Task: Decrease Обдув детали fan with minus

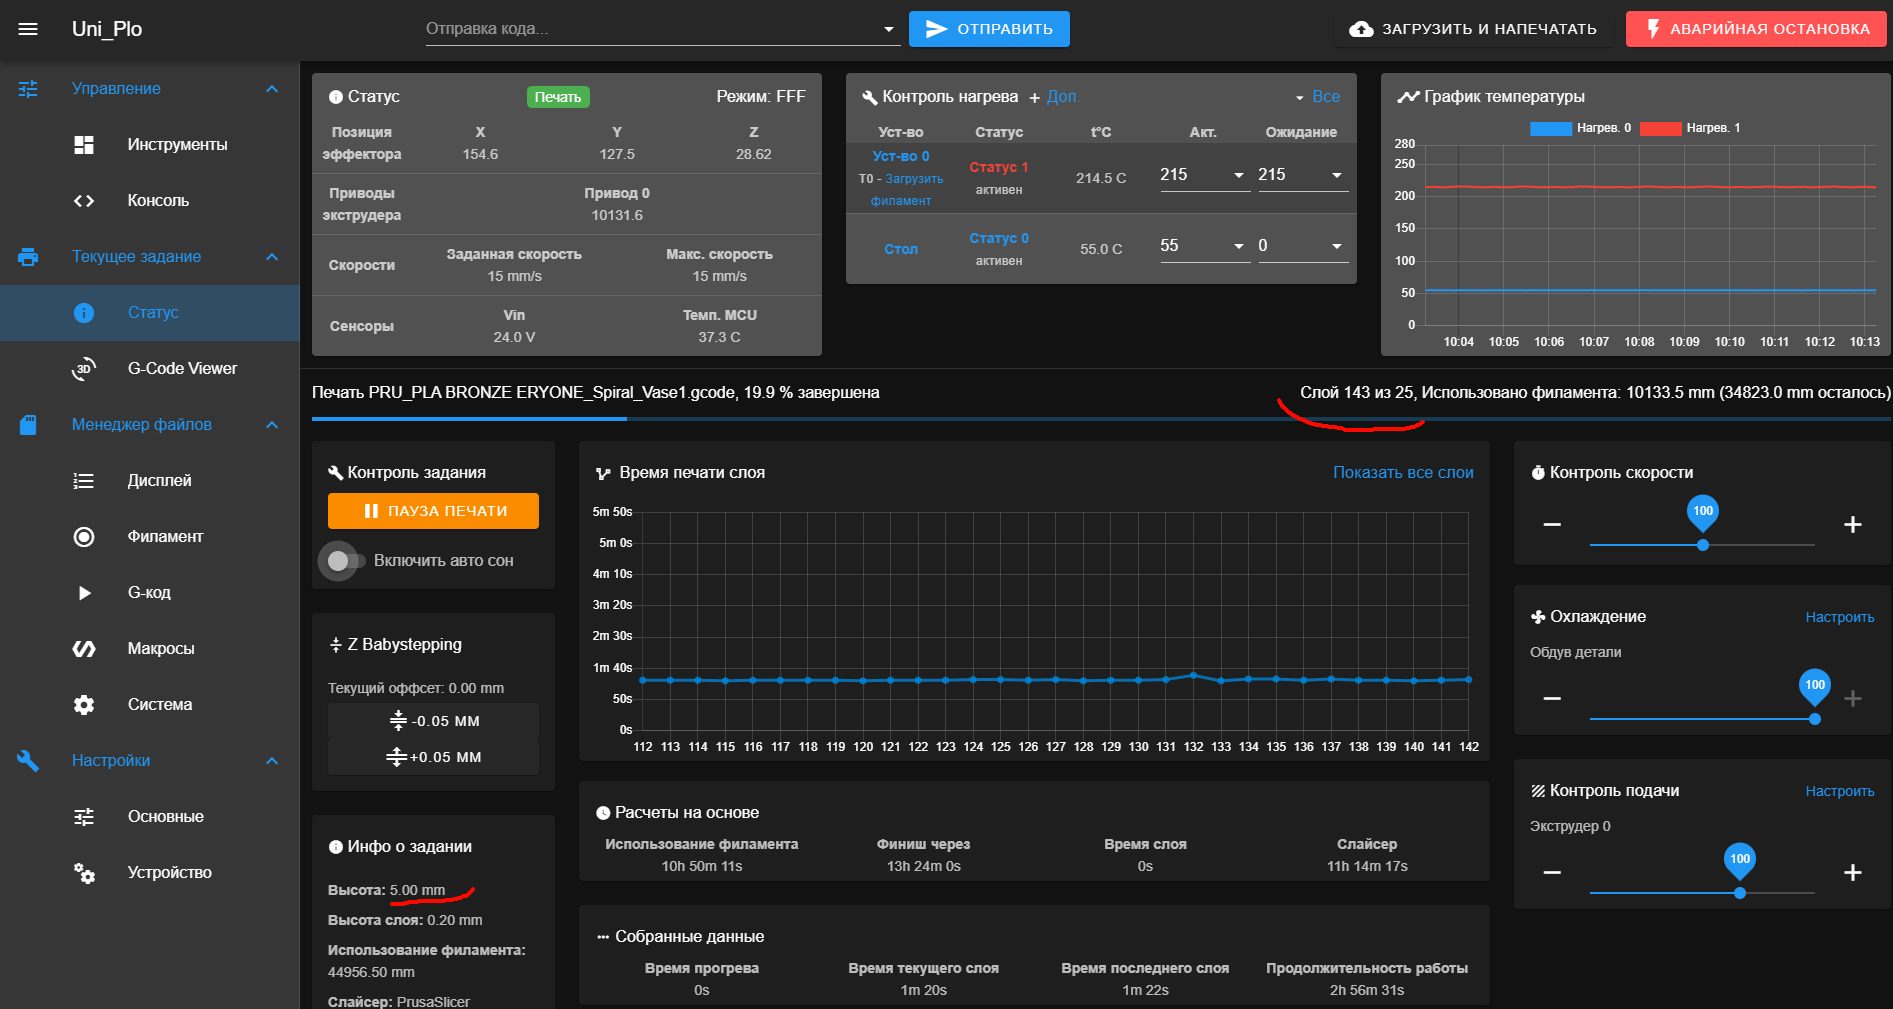Action: 1552,699
